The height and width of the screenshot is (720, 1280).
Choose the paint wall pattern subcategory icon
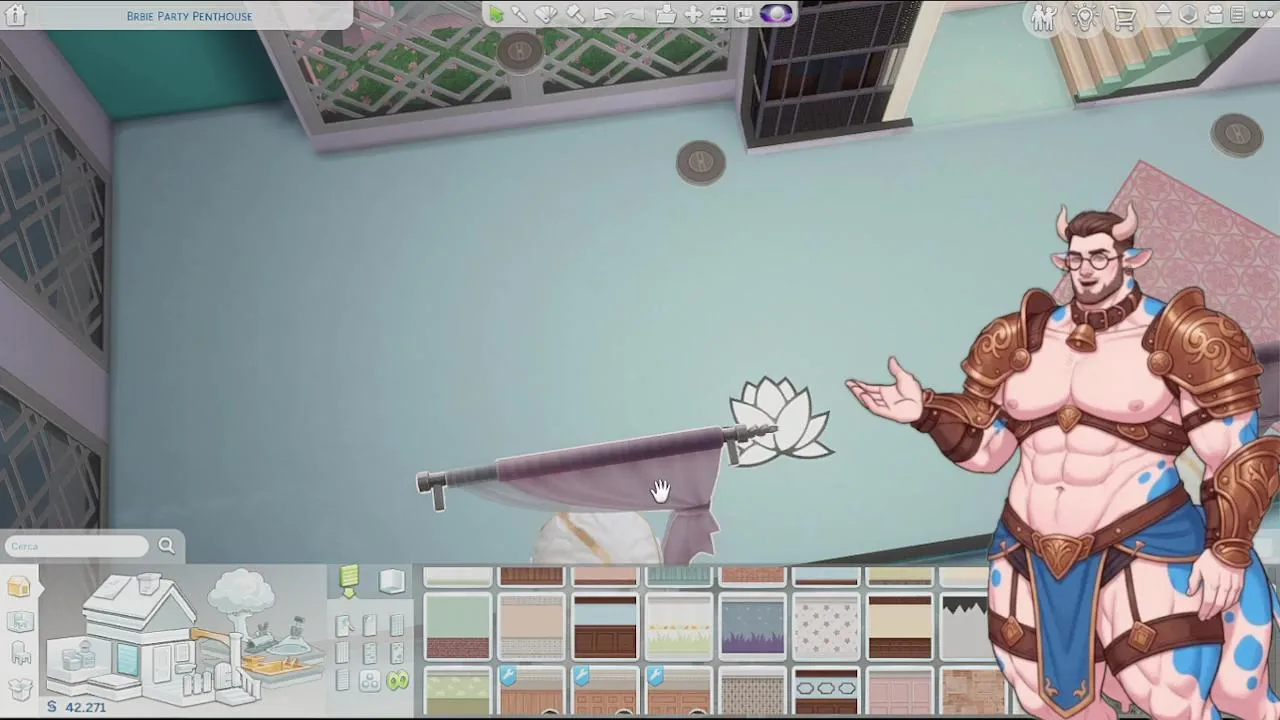[x=343, y=626]
